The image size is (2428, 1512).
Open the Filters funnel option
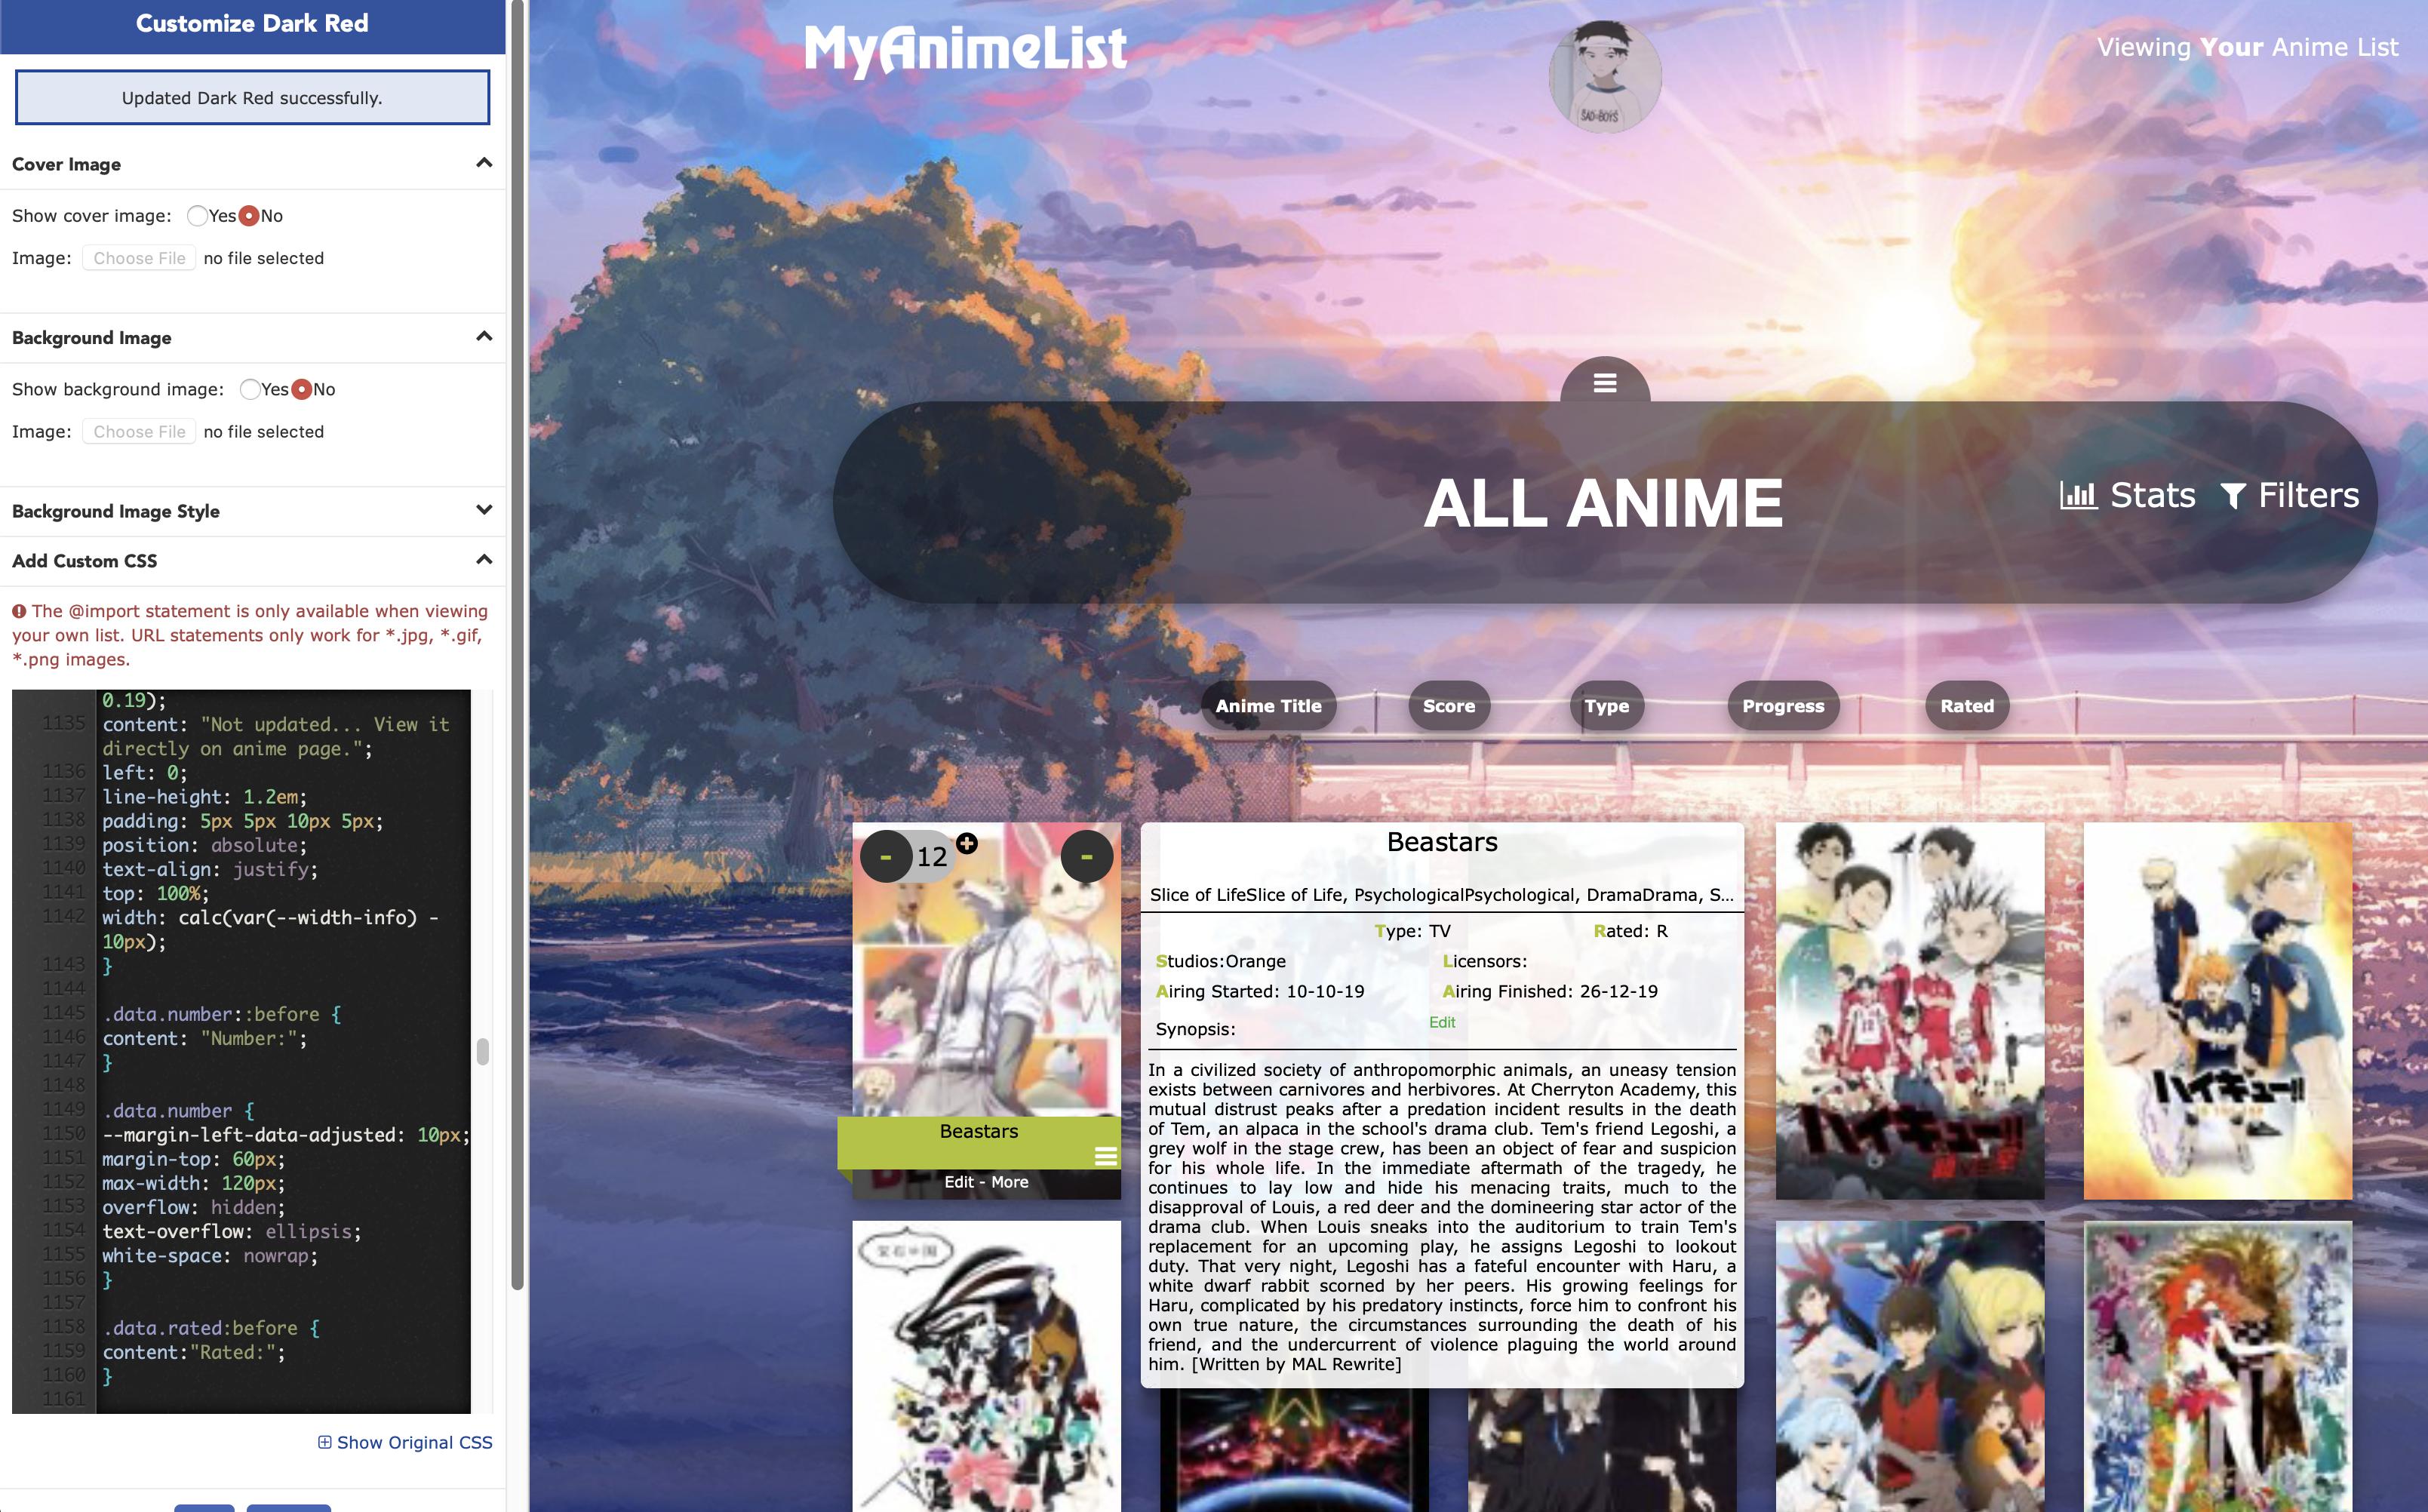[2289, 495]
